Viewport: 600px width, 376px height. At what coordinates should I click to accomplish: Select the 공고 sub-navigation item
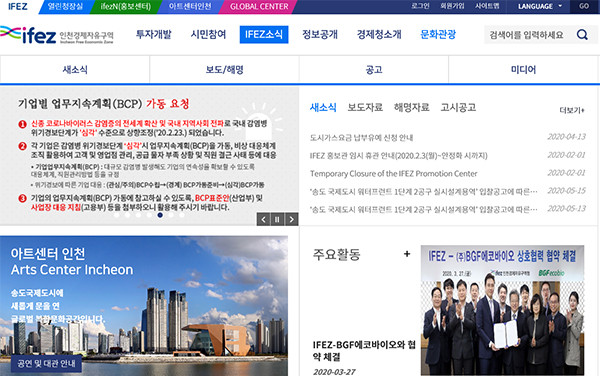click(x=374, y=70)
